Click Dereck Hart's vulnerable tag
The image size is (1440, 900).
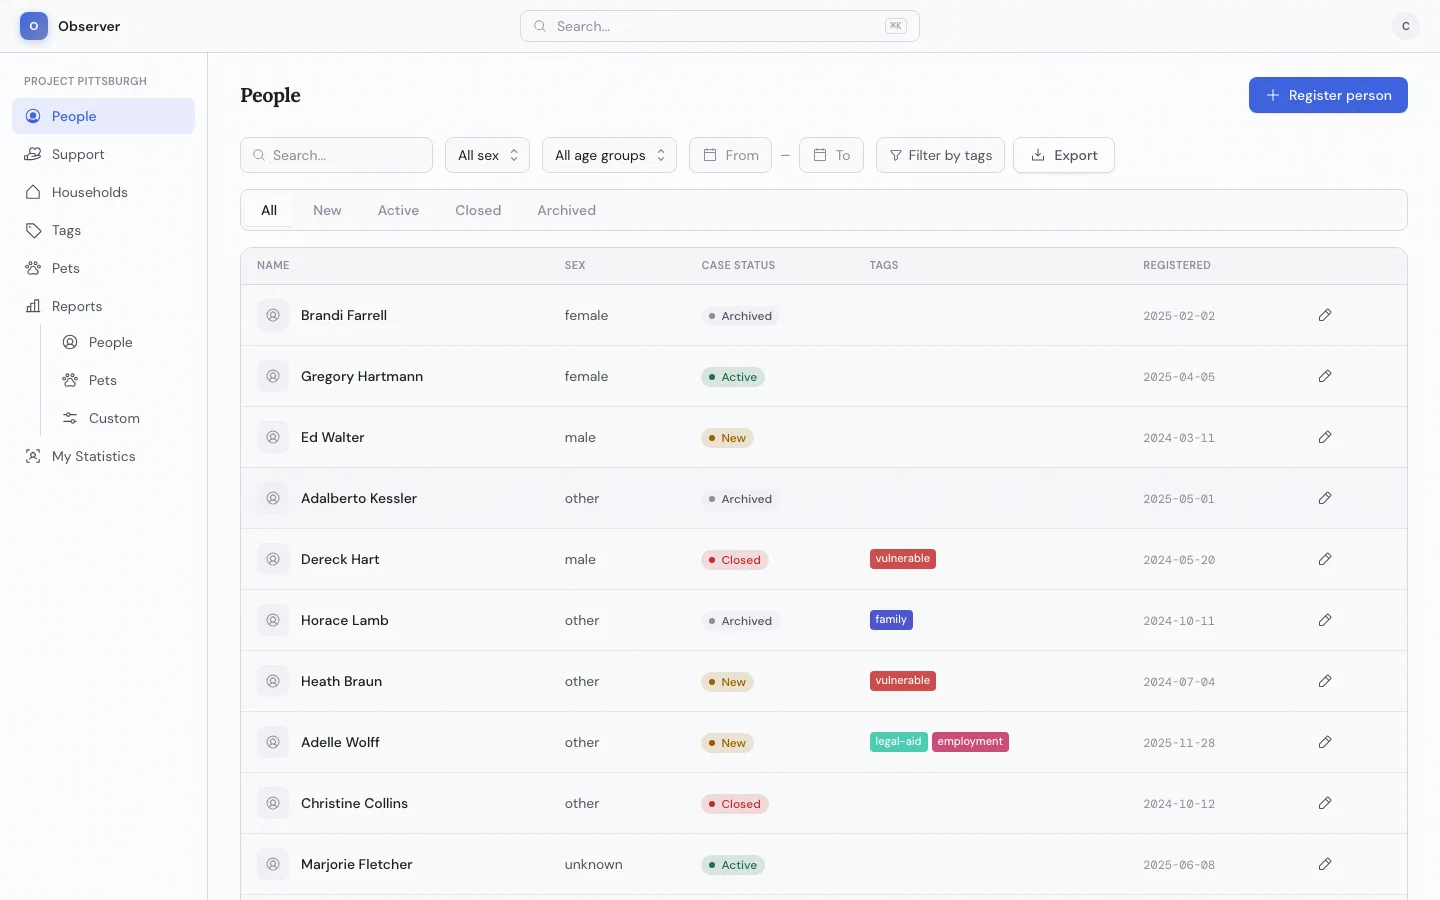click(x=903, y=559)
